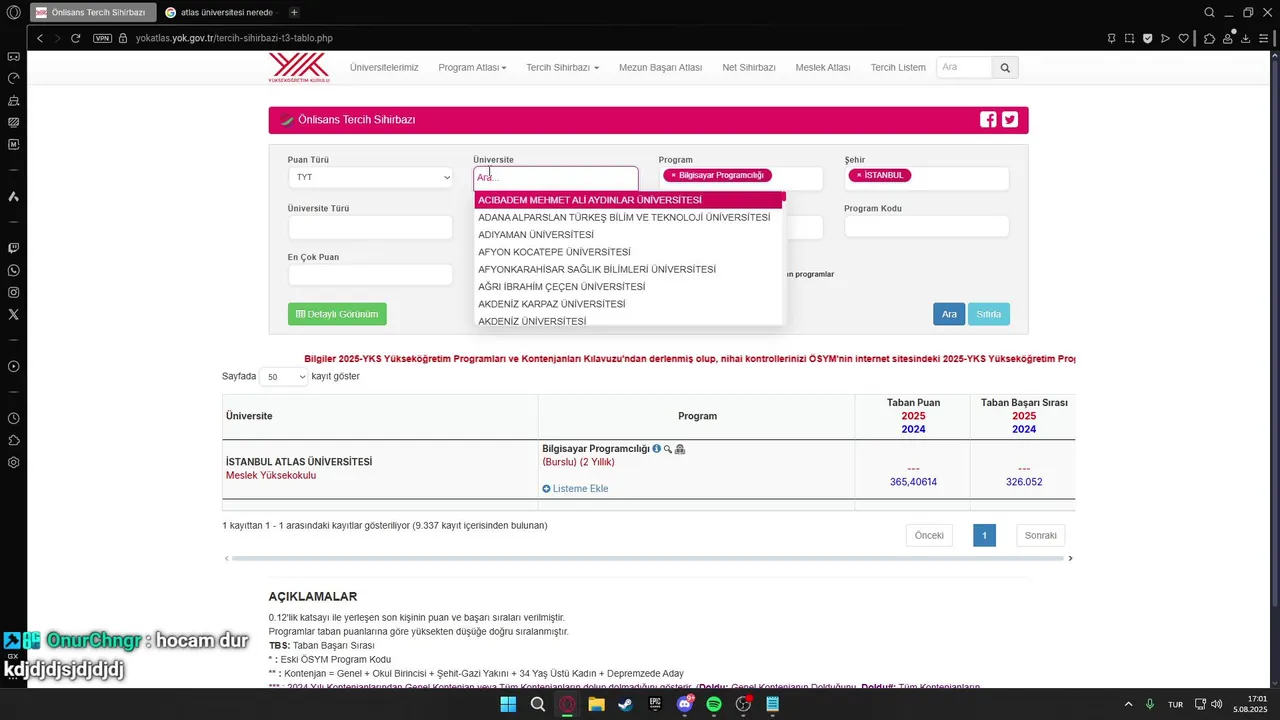Open extensions cube icon
The width and height of the screenshot is (1280, 720).
click(x=1210, y=38)
